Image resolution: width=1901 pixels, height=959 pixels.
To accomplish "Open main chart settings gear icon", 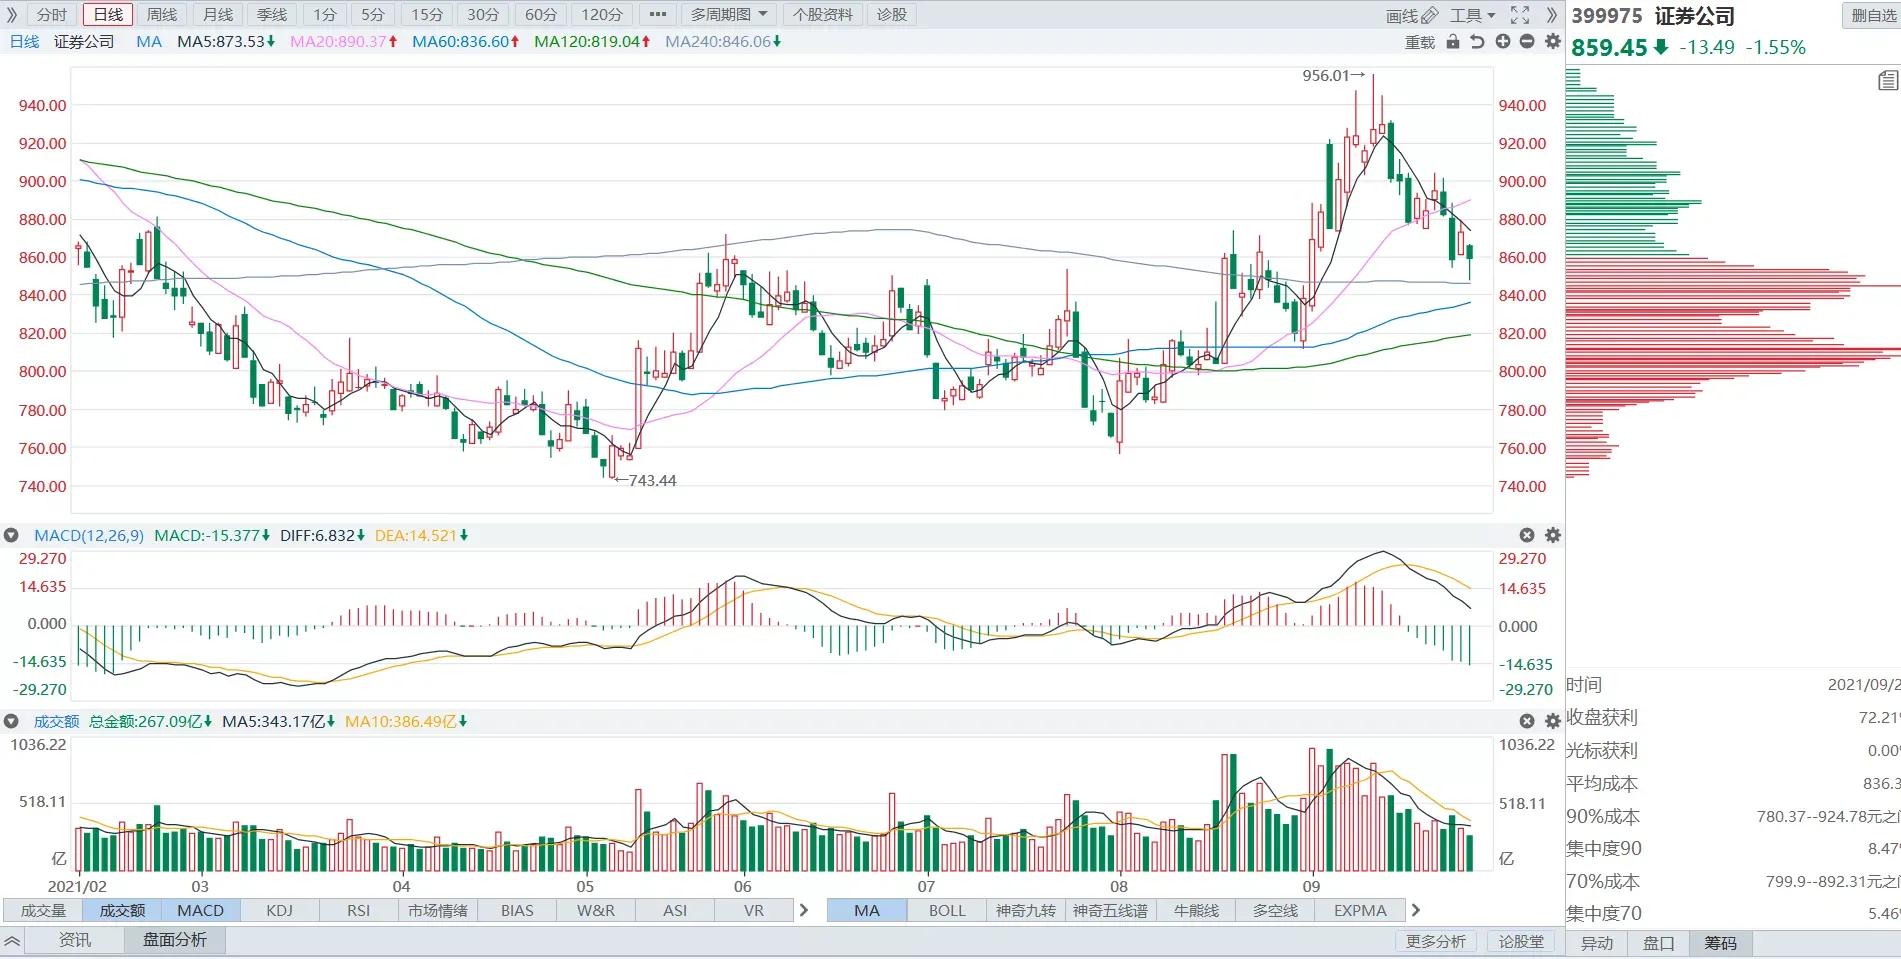I will click(1552, 42).
